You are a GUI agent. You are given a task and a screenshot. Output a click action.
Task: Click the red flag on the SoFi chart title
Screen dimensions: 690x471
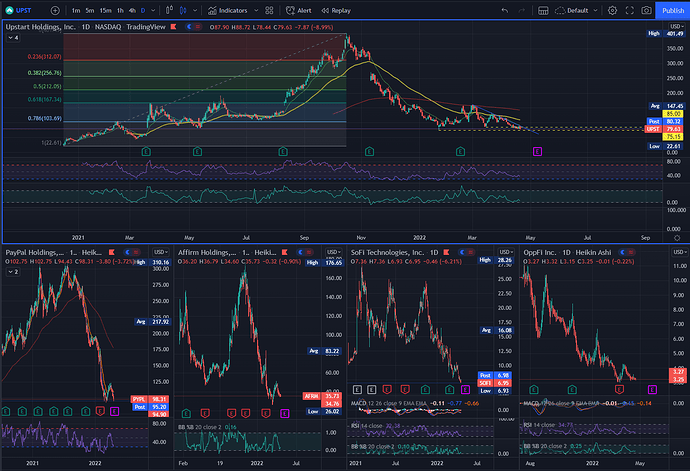(446, 252)
